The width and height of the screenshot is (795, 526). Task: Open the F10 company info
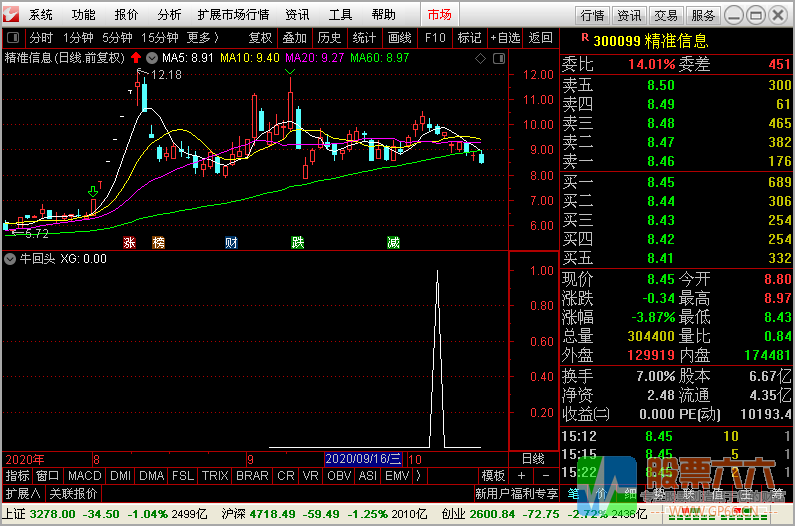point(435,38)
